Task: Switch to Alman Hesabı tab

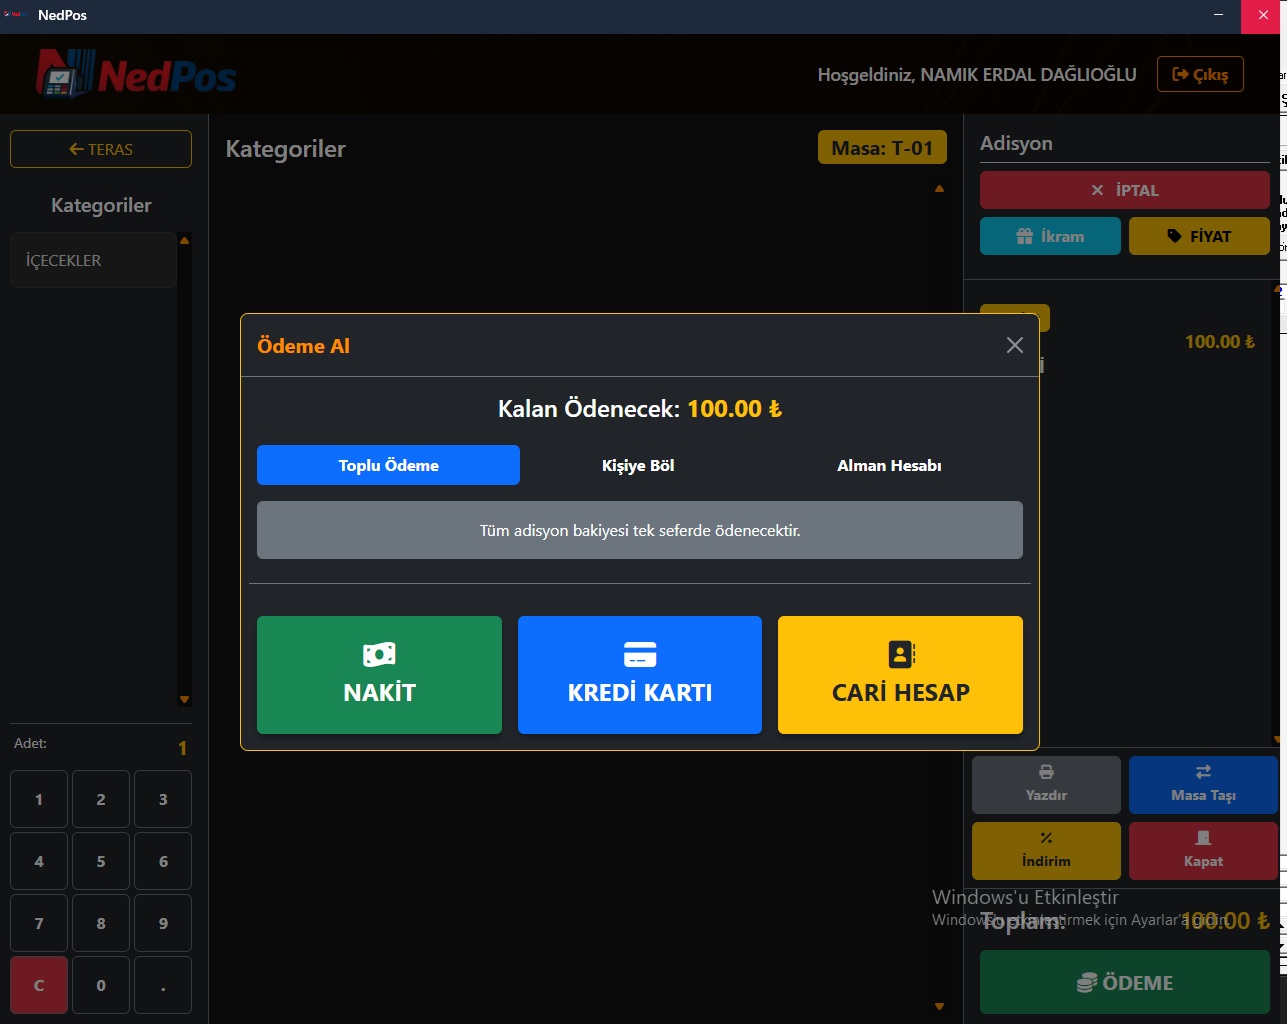Action: point(889,465)
